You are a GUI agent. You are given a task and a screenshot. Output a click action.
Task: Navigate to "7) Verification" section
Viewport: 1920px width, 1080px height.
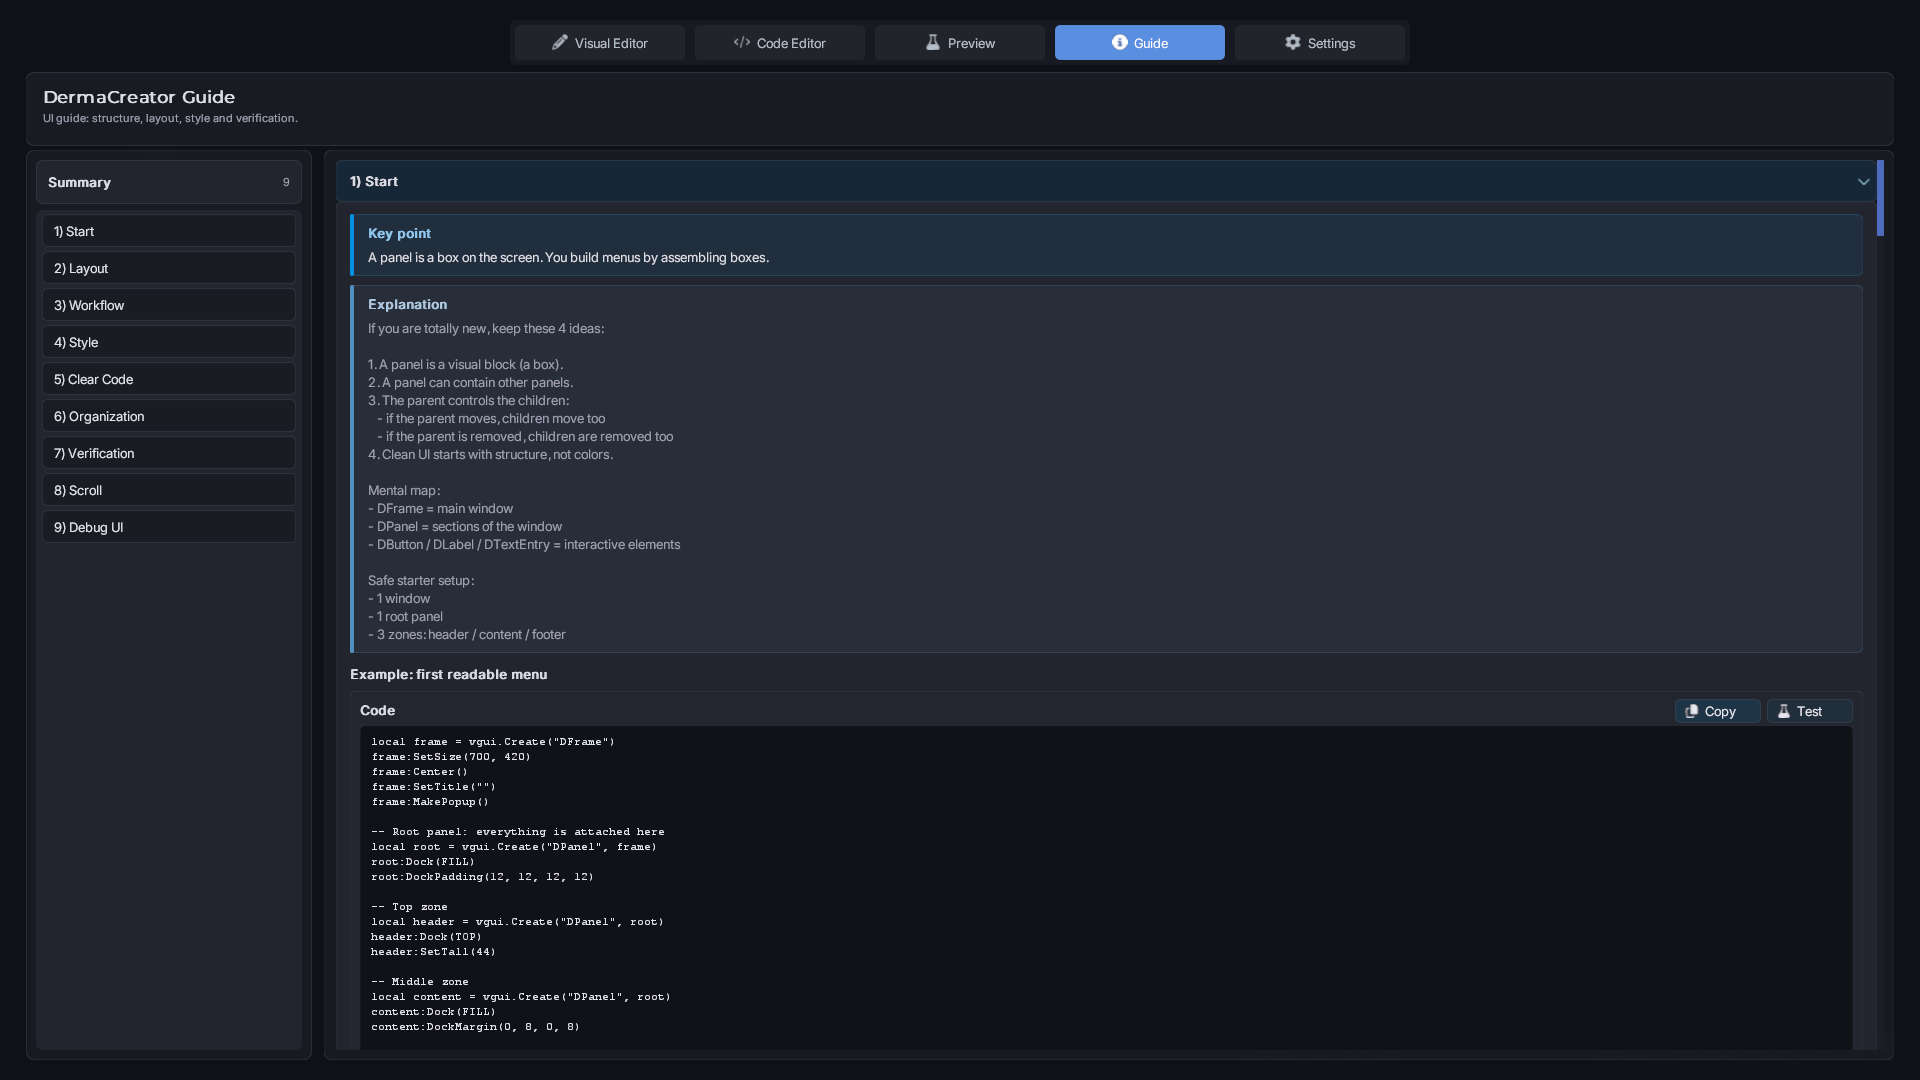point(168,453)
